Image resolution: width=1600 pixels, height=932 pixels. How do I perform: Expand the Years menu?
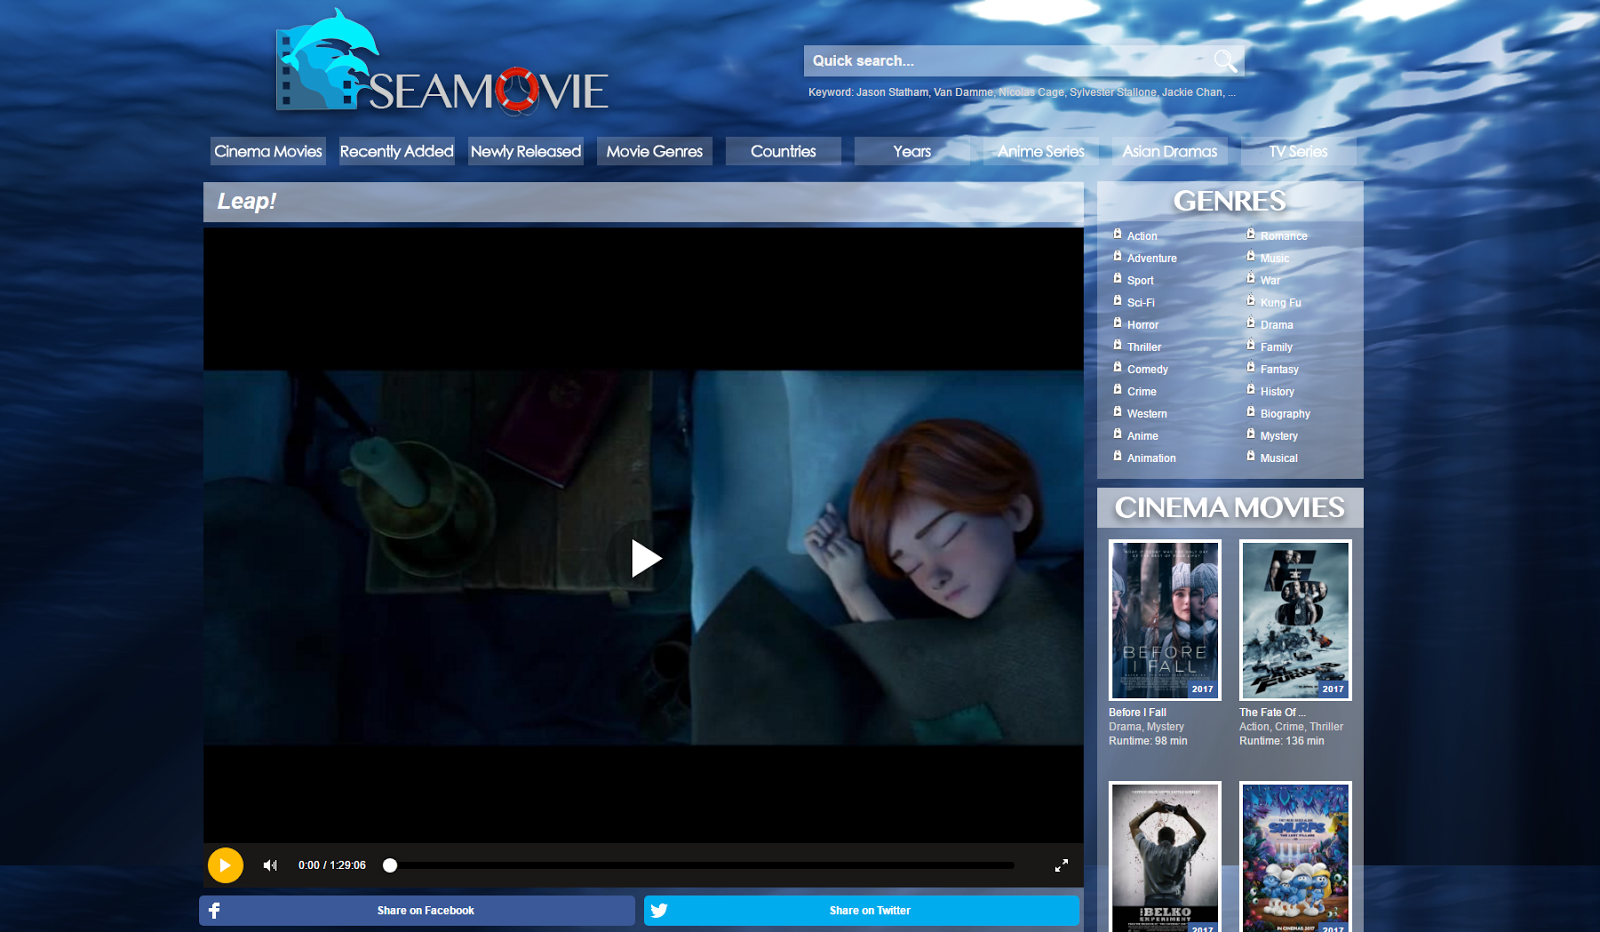click(x=912, y=151)
